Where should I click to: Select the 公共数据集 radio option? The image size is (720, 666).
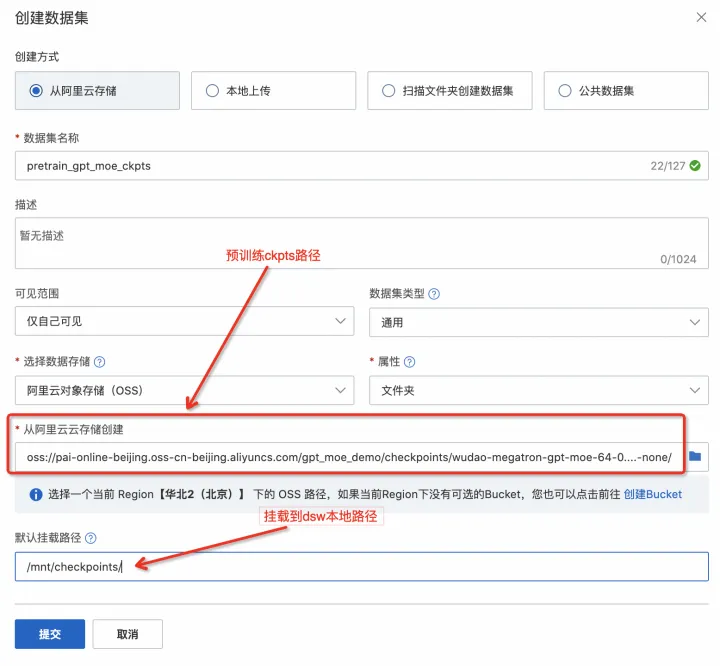(x=564, y=91)
